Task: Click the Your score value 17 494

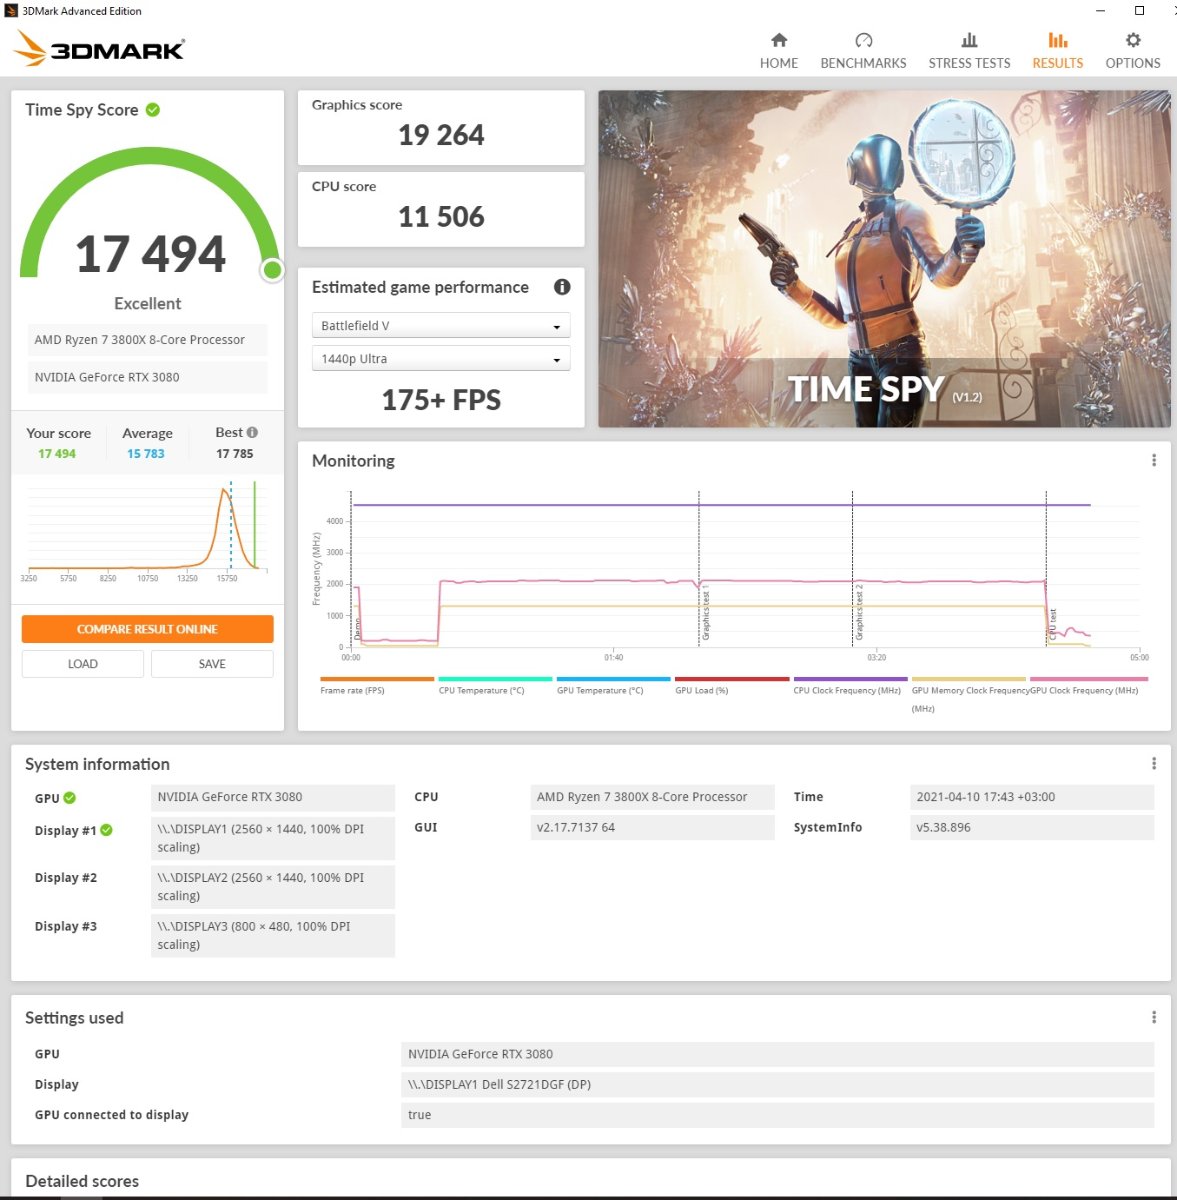Action: coord(57,454)
